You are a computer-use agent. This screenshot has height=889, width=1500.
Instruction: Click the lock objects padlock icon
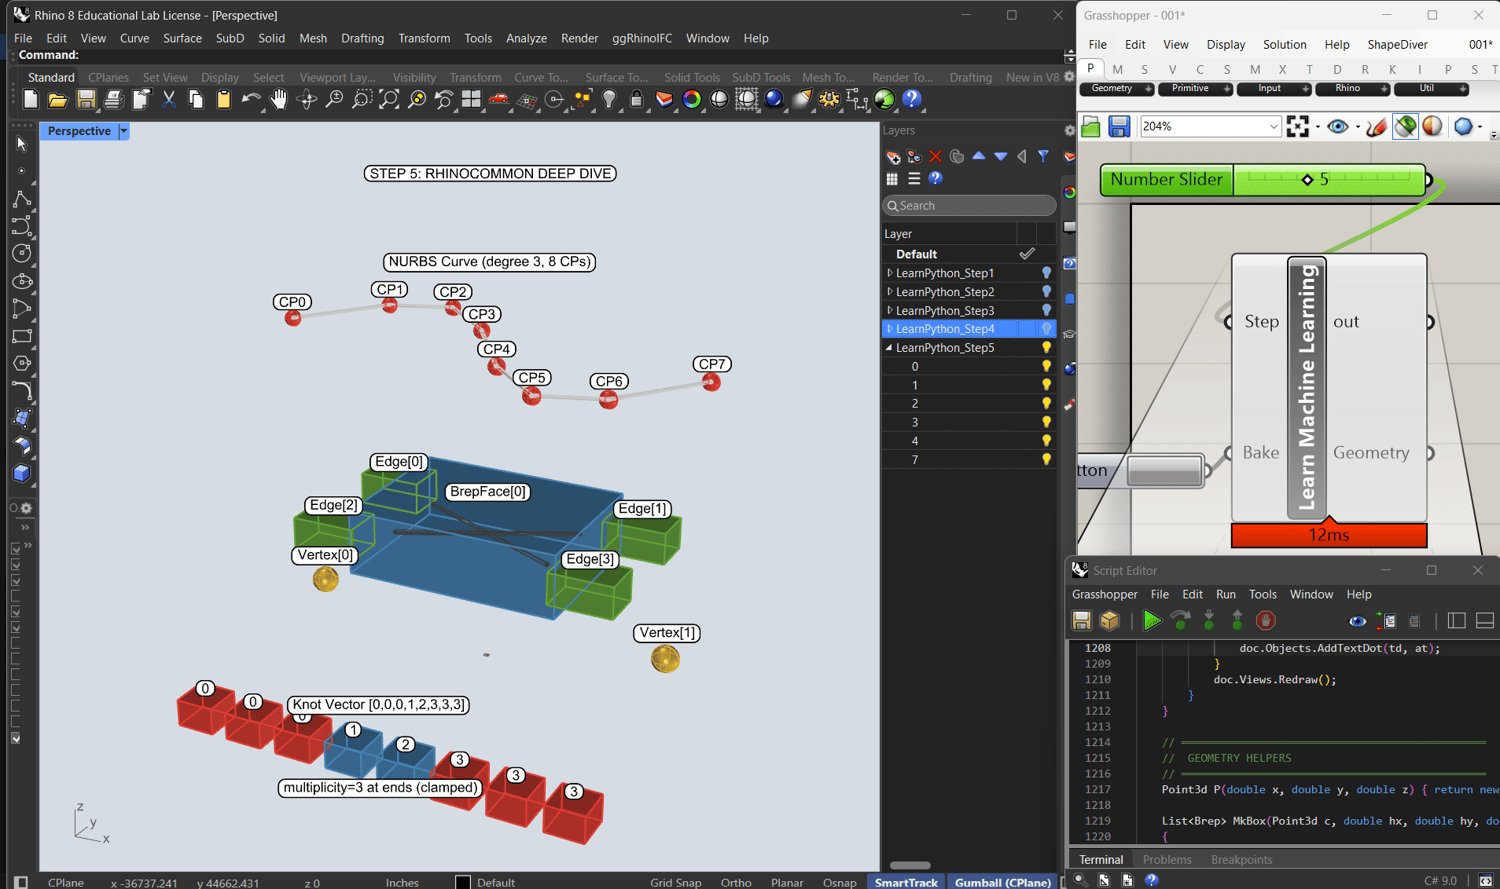[x=636, y=99]
